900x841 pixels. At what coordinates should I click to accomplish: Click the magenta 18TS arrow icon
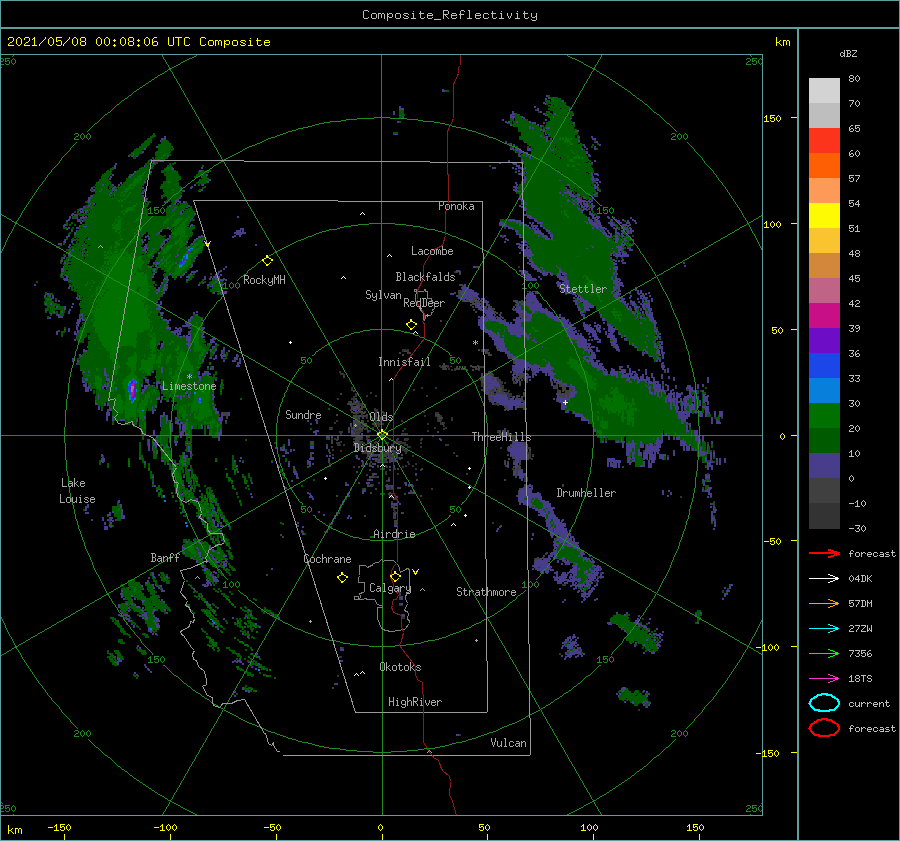824,679
